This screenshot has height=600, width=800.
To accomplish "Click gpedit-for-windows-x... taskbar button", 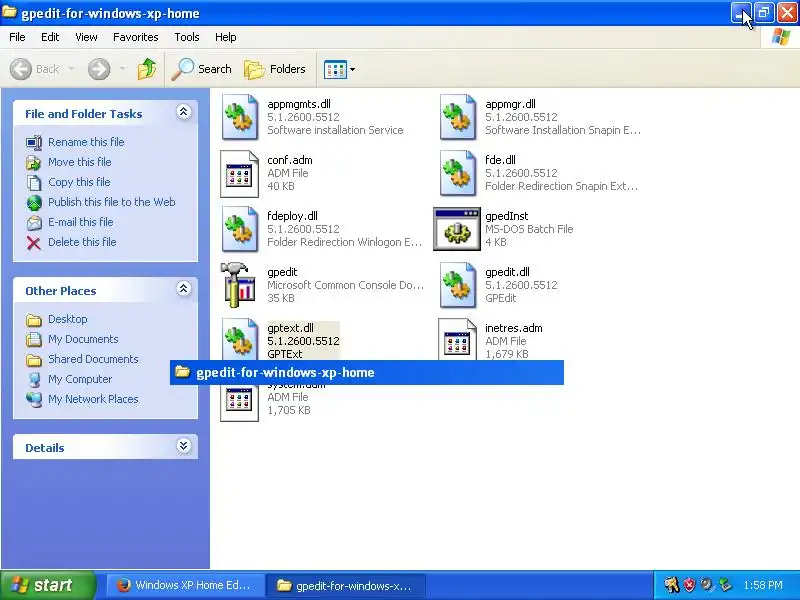I will [x=346, y=585].
